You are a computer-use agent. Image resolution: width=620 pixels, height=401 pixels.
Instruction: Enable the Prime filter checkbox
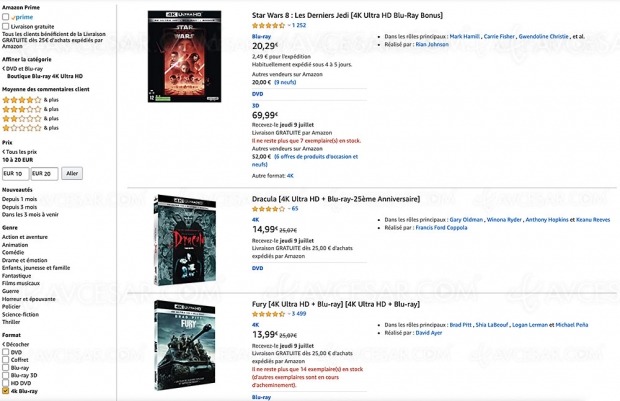click(x=6, y=15)
